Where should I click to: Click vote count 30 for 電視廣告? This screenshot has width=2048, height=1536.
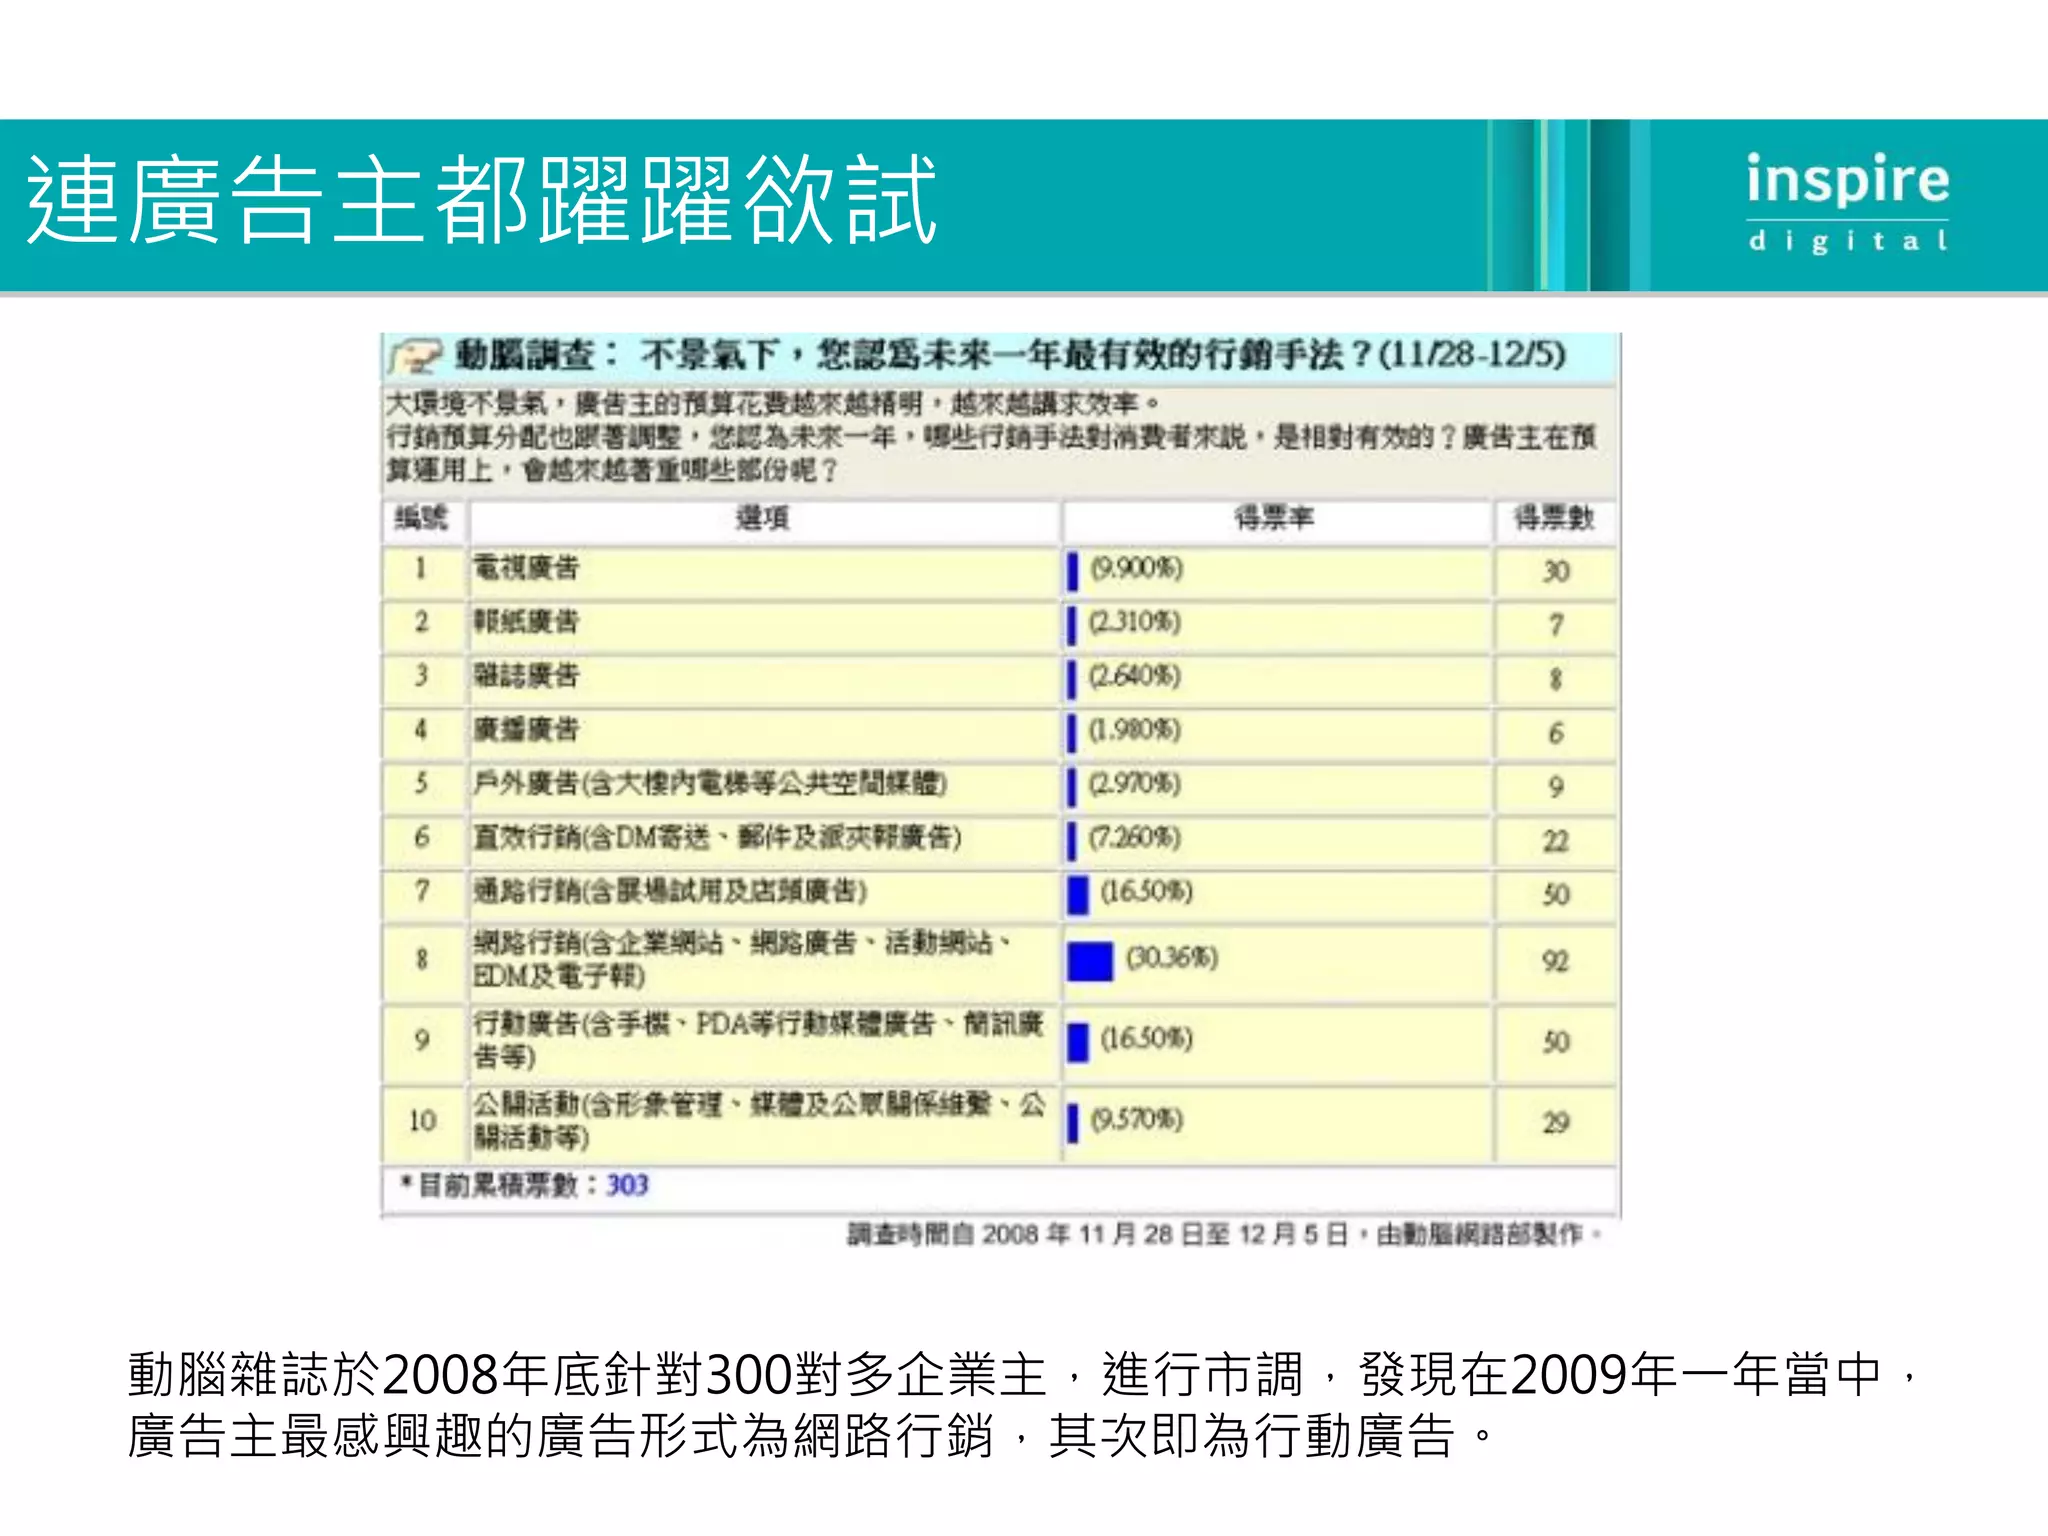click(1555, 571)
